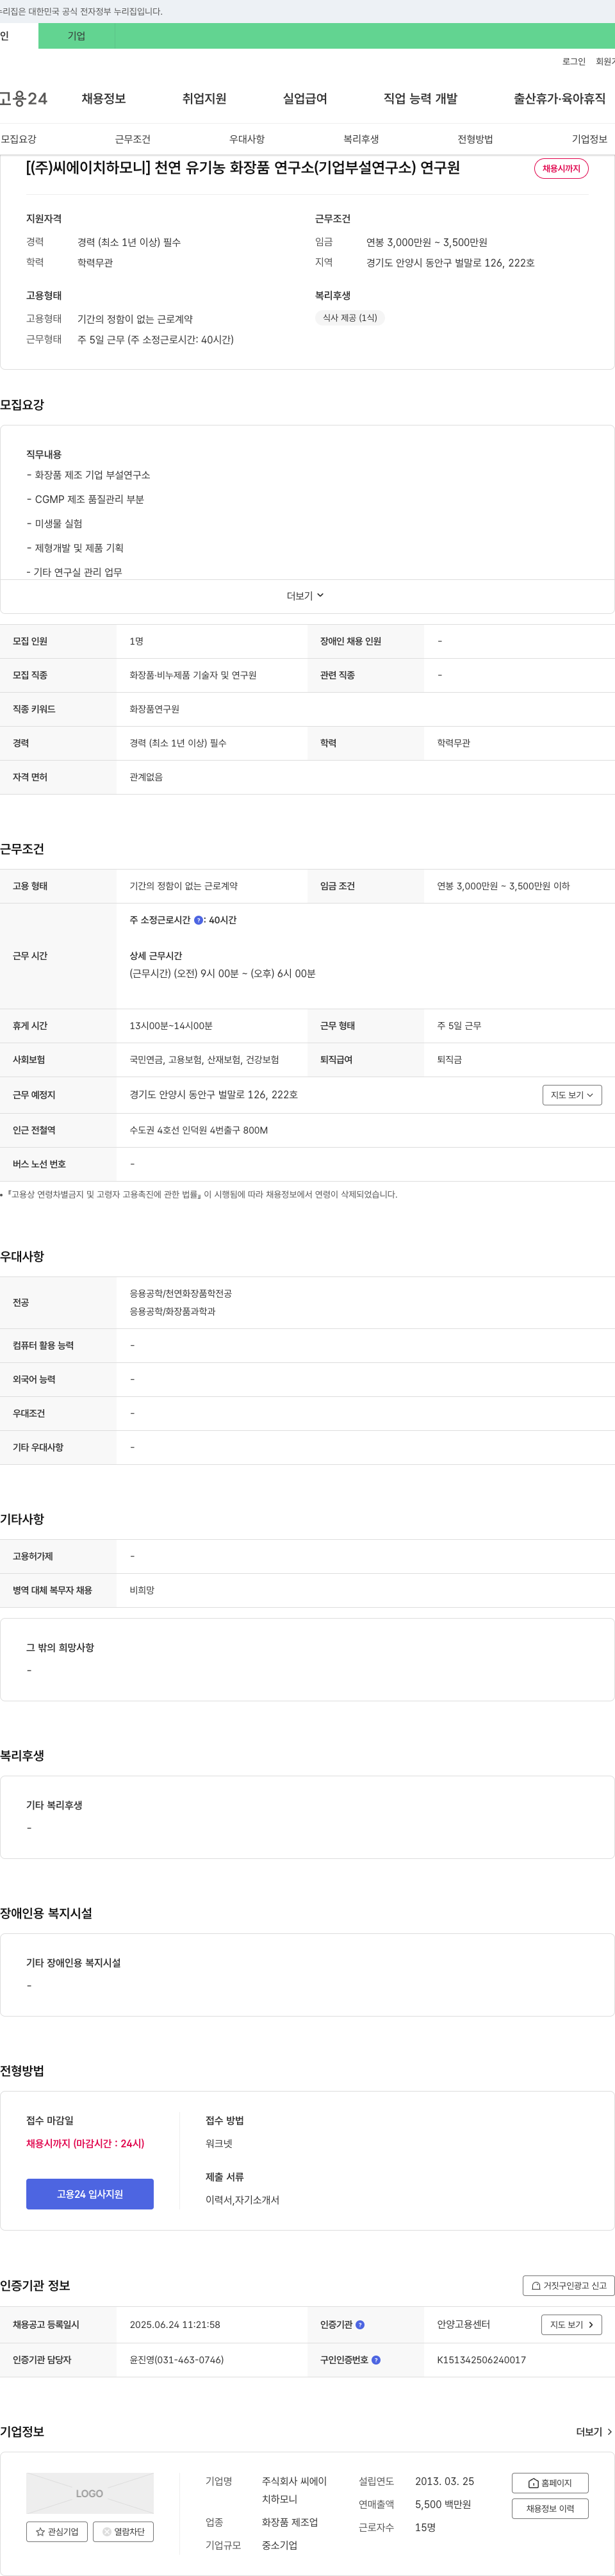Switch to the 기업 tab

(76, 36)
